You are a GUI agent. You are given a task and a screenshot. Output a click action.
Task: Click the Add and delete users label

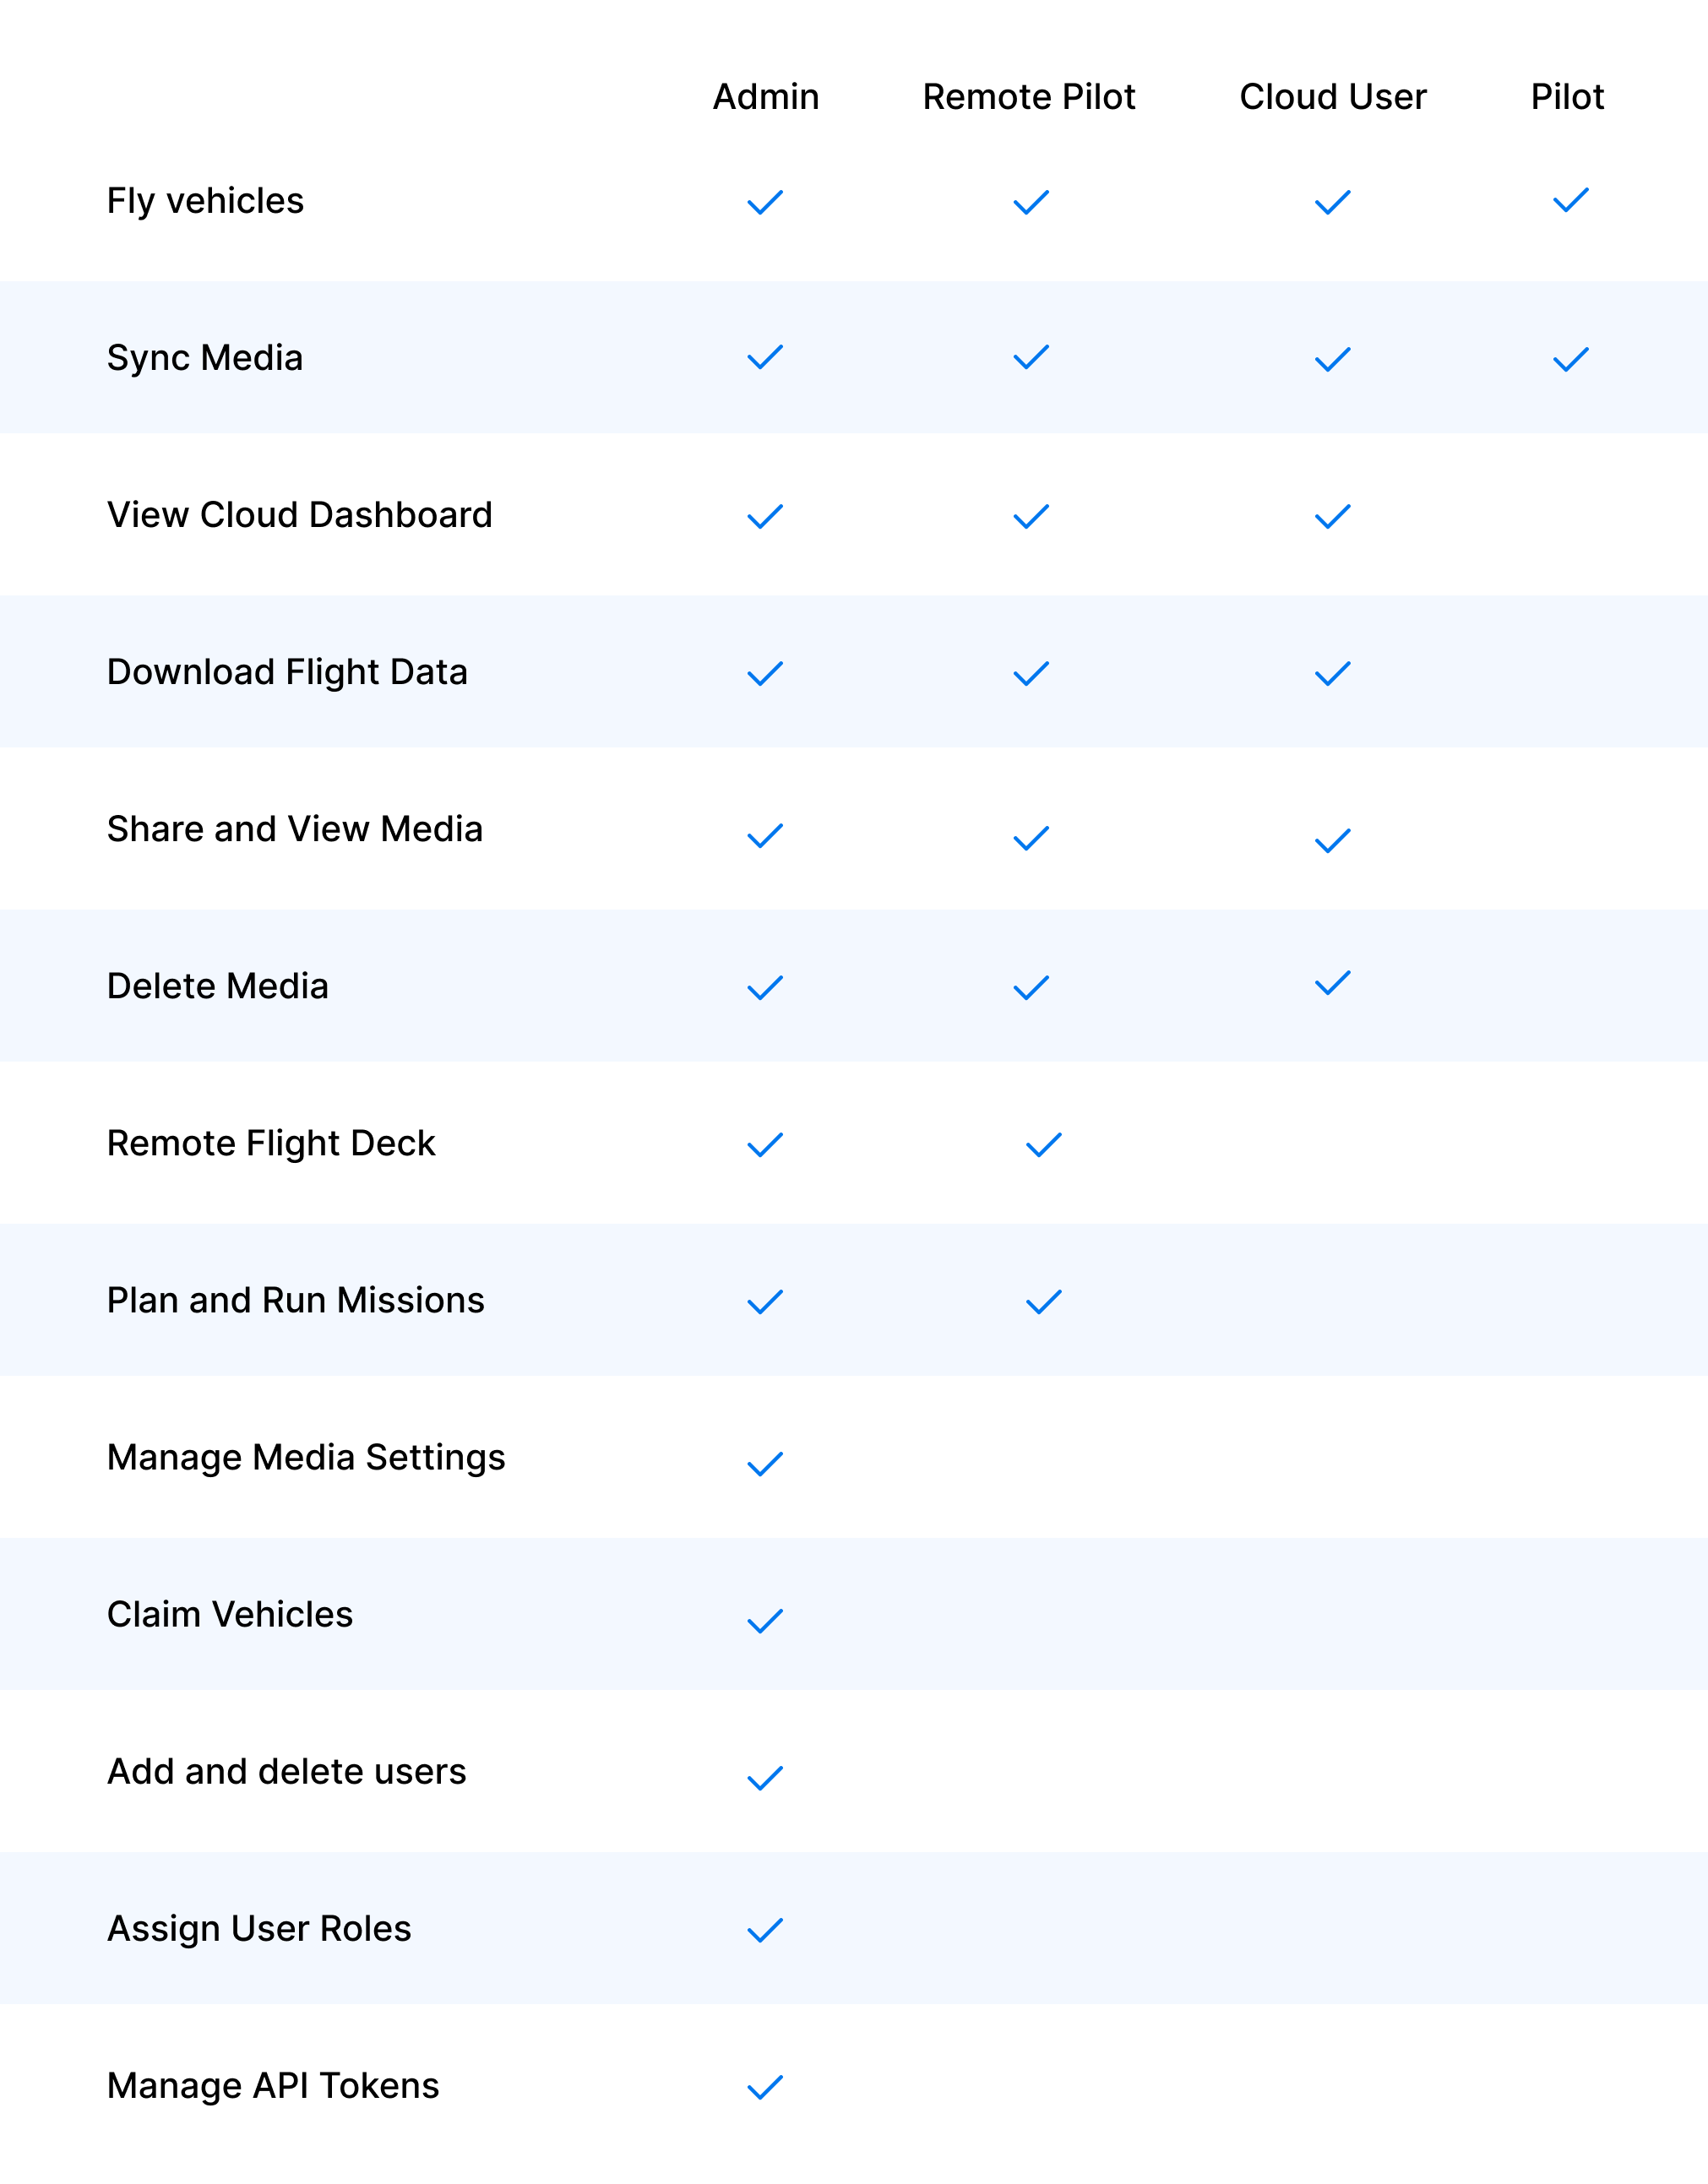tap(287, 1771)
